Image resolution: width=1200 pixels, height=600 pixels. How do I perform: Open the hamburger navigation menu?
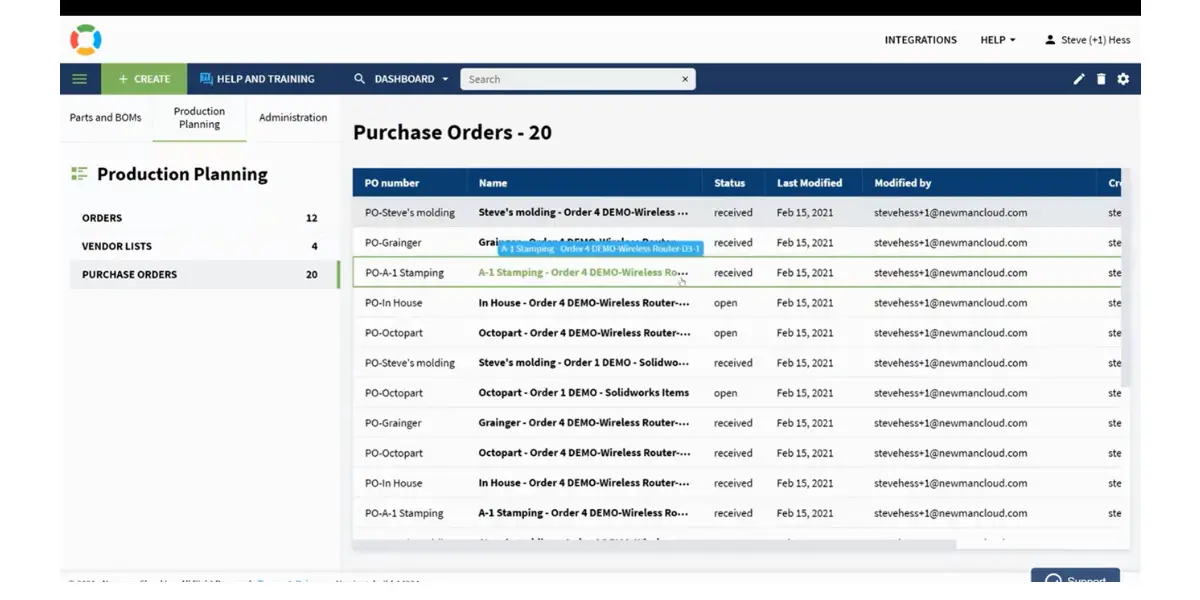pos(80,79)
